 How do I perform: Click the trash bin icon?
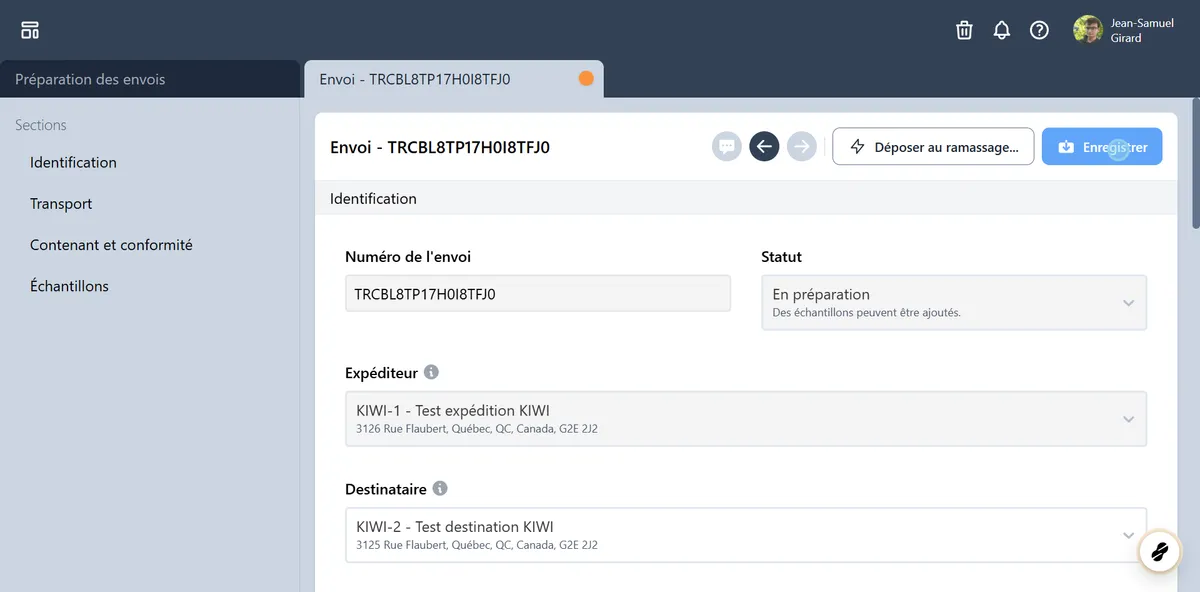click(964, 30)
